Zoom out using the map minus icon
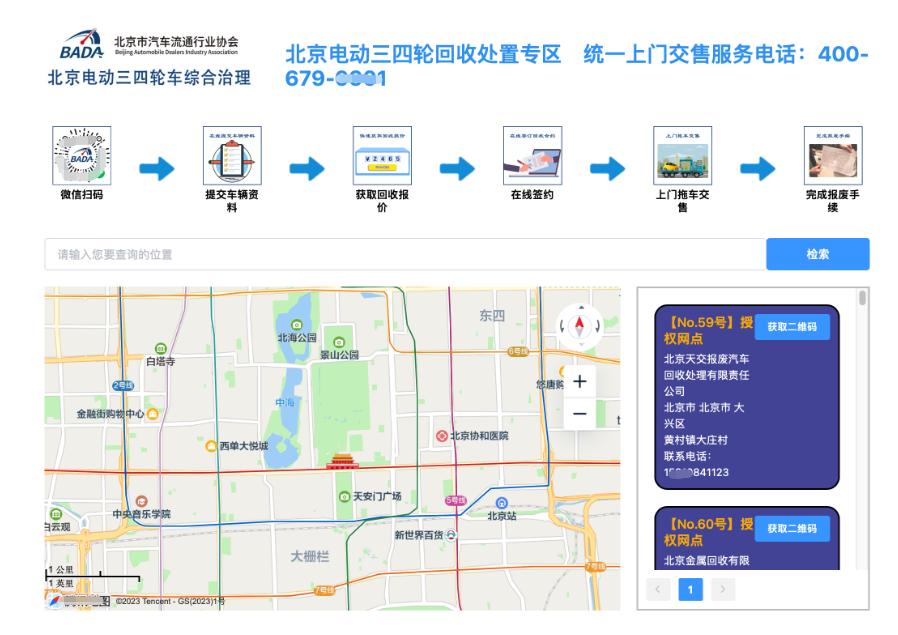The height and width of the screenshot is (635, 898). [581, 412]
